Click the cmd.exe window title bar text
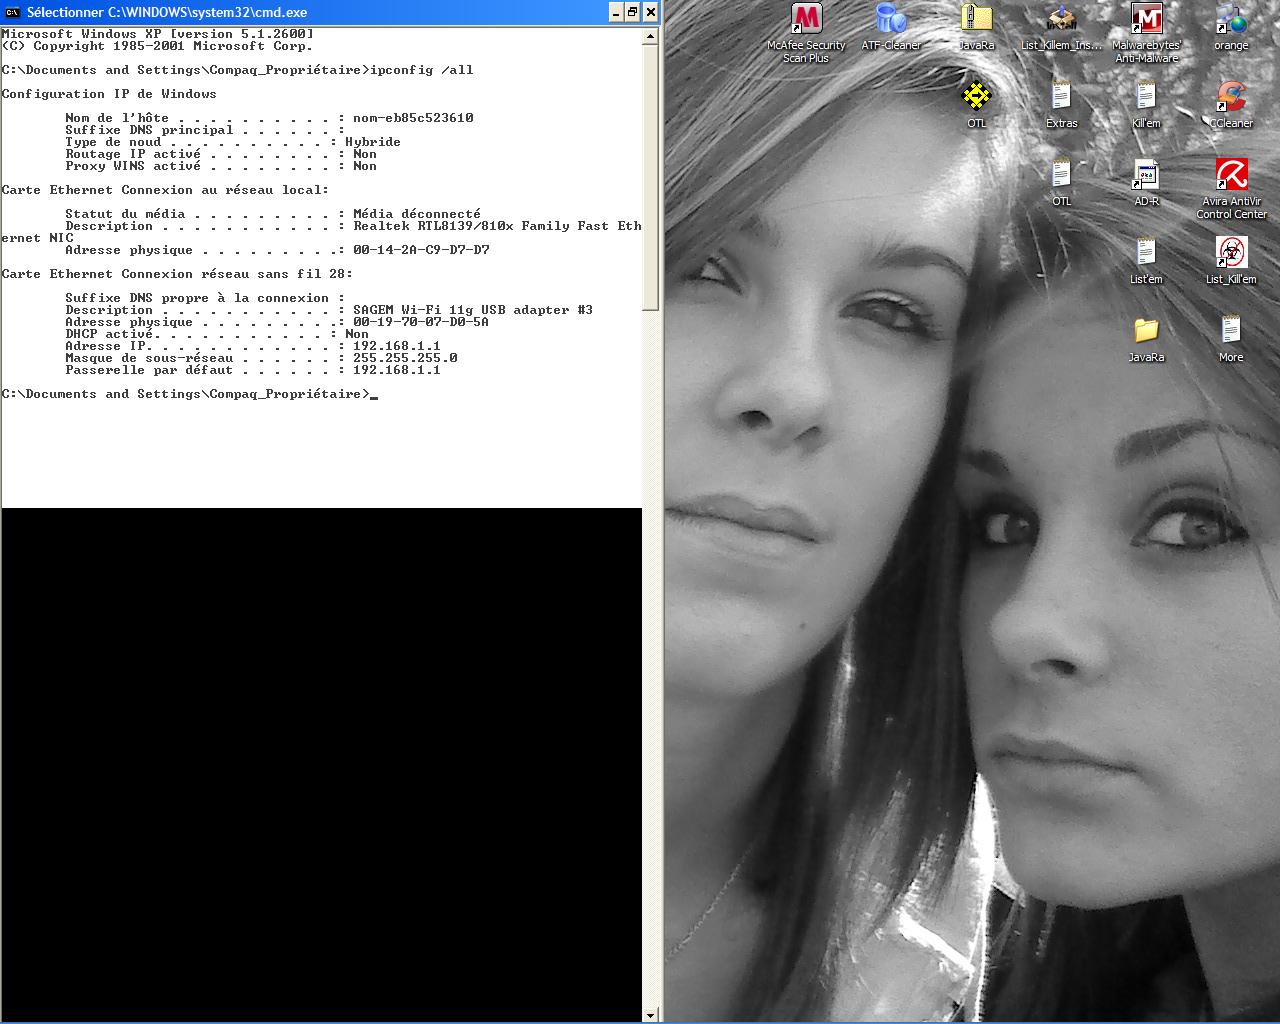This screenshot has width=1280, height=1024. tap(167, 12)
